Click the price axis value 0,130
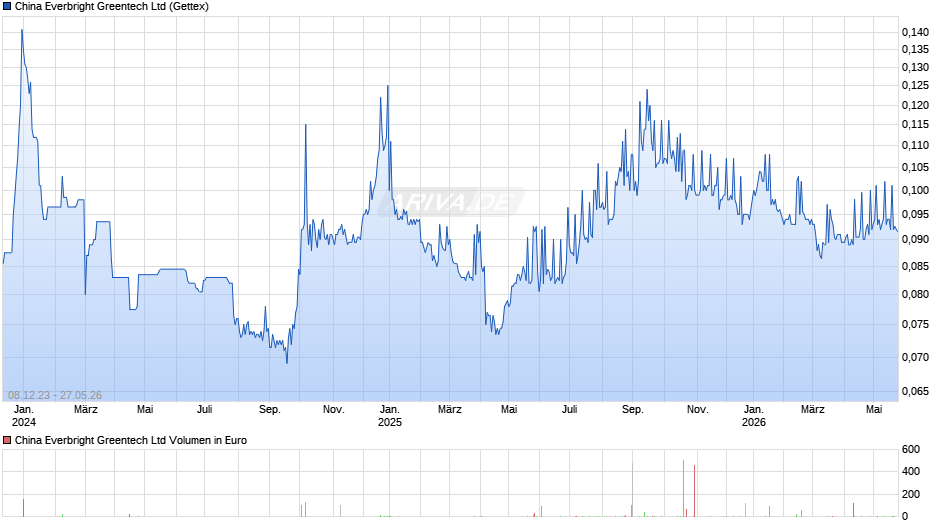Screen dimensions: 940x526 point(915,68)
